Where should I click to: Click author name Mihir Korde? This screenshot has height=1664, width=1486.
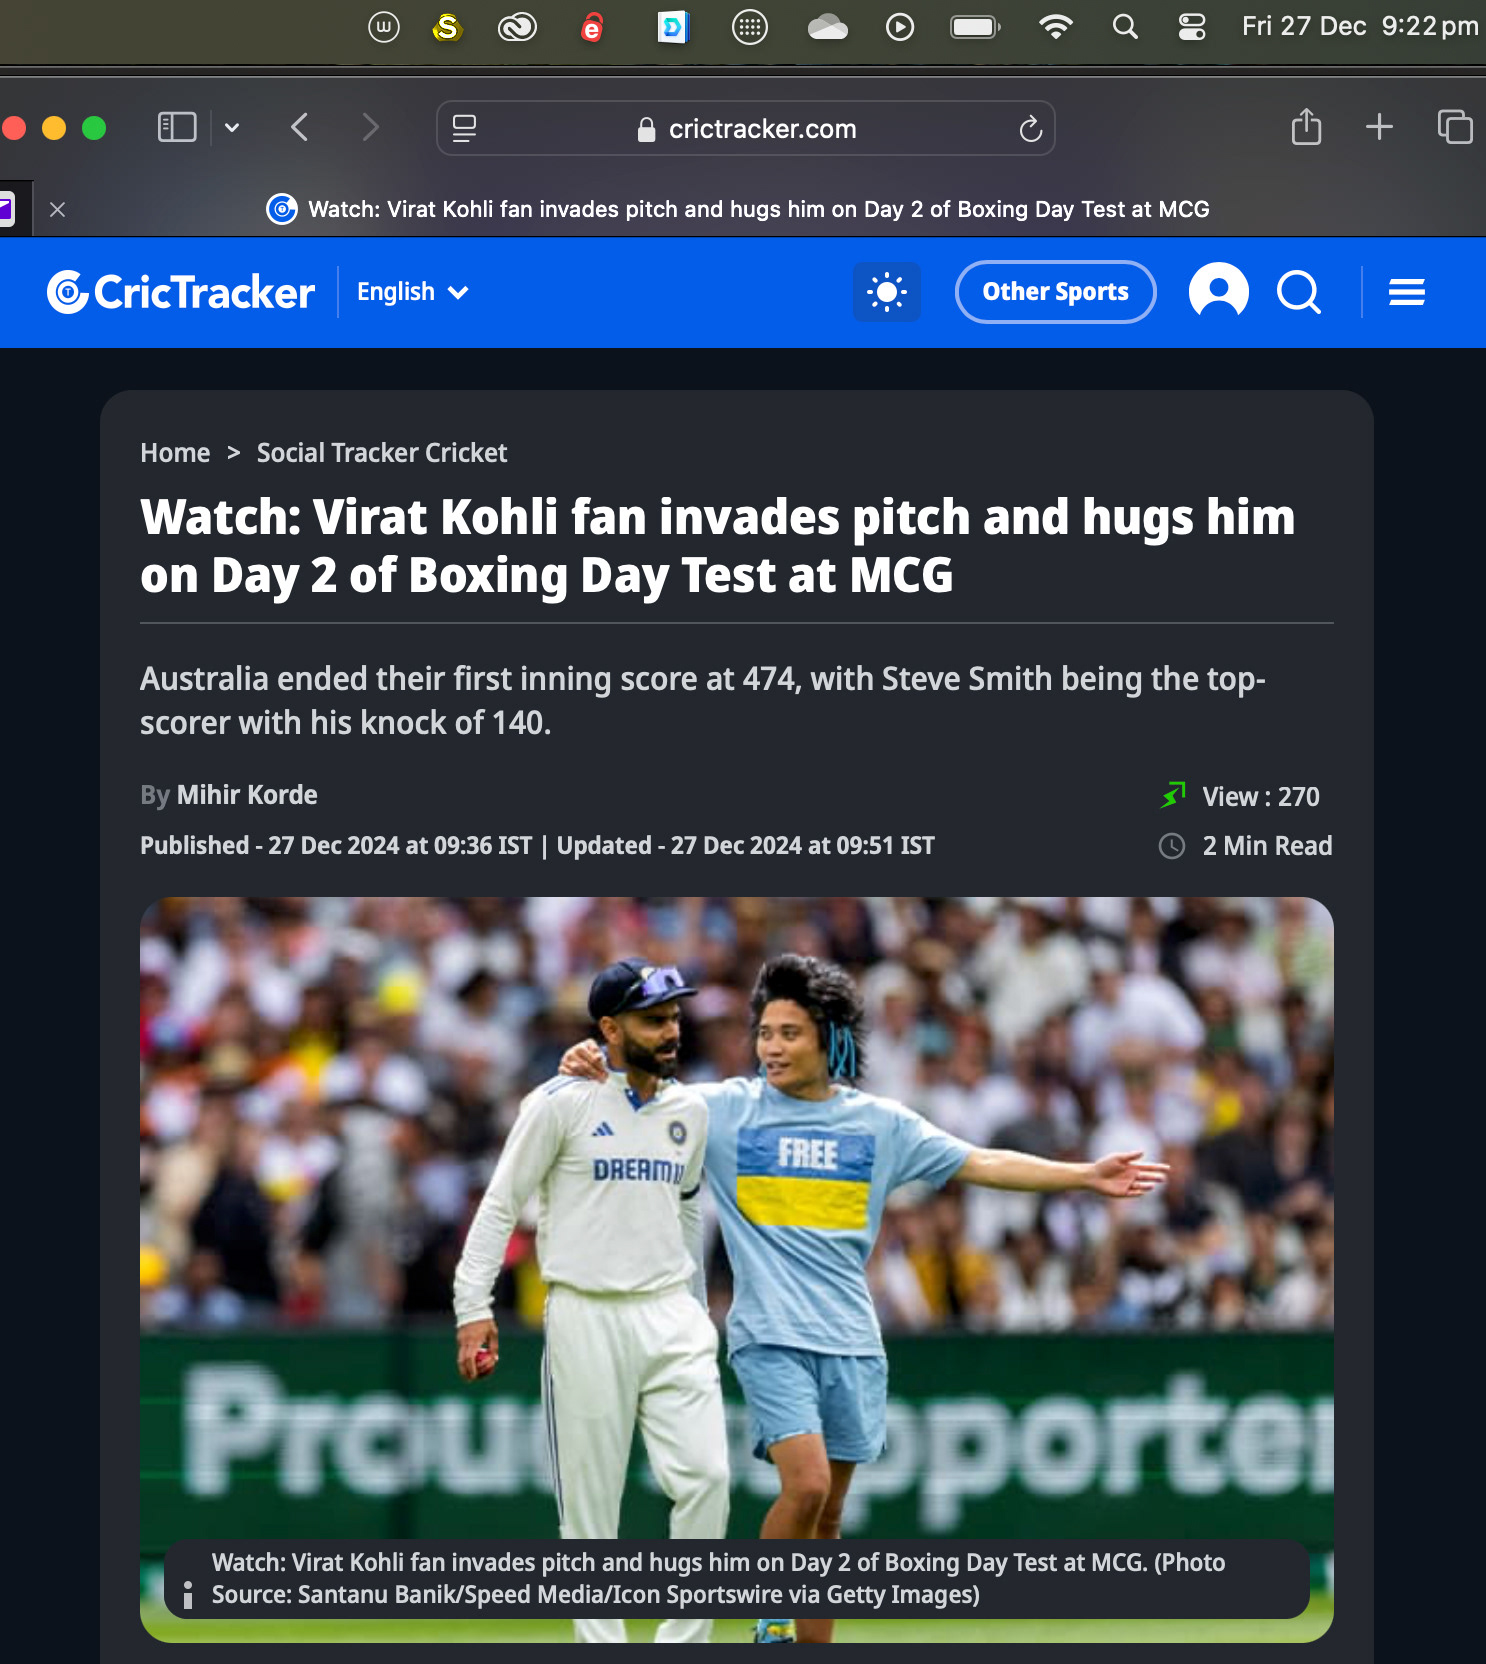click(x=247, y=795)
